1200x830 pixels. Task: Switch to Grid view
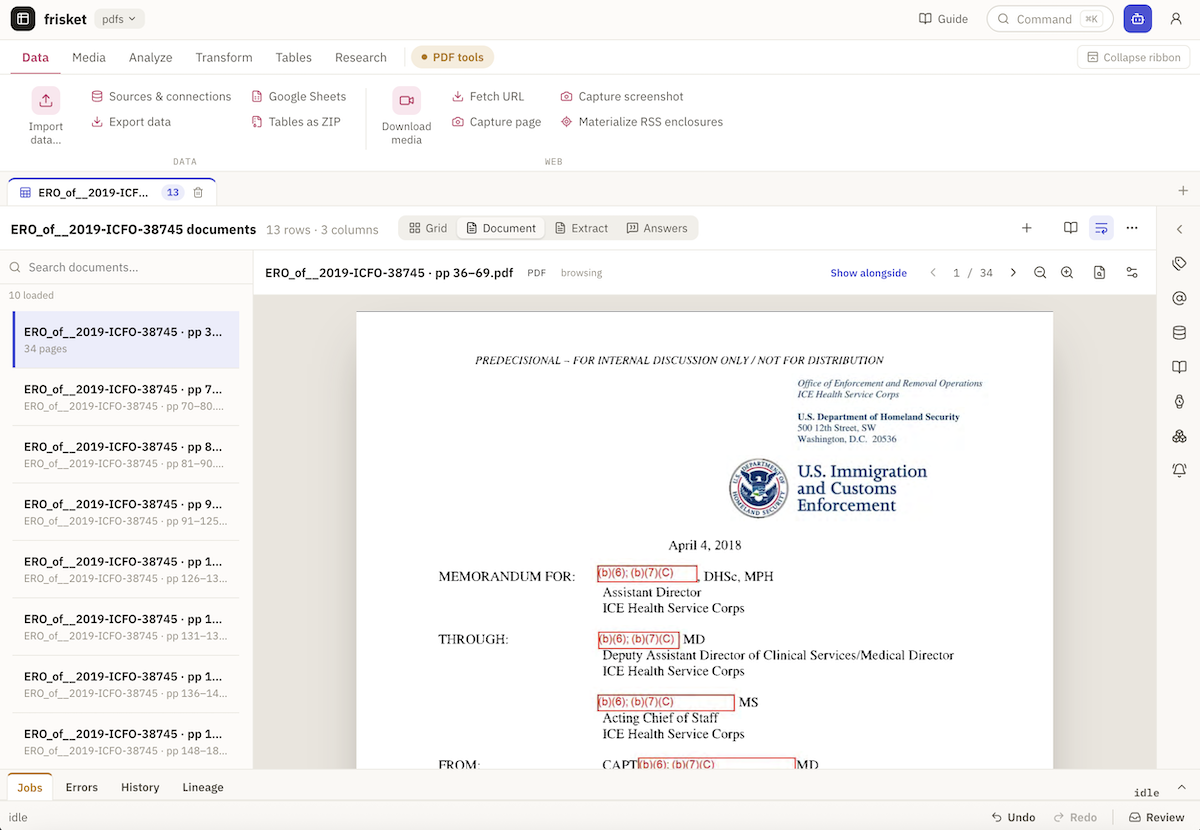[428, 228]
